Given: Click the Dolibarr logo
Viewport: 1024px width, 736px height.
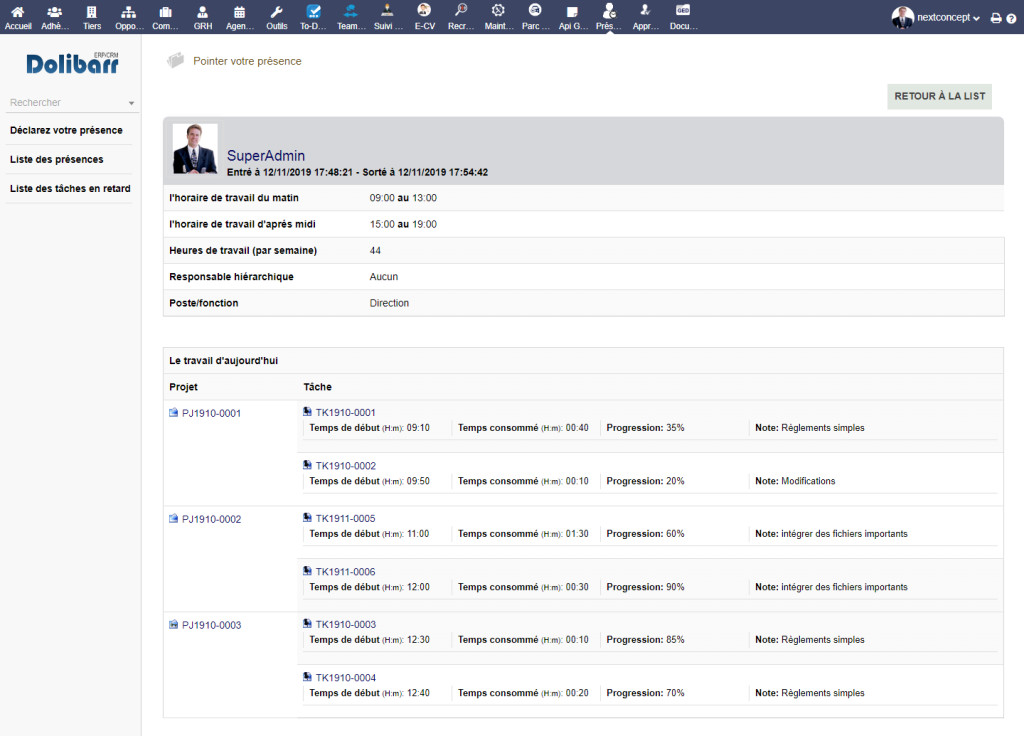Looking at the screenshot, I should tap(72, 65).
